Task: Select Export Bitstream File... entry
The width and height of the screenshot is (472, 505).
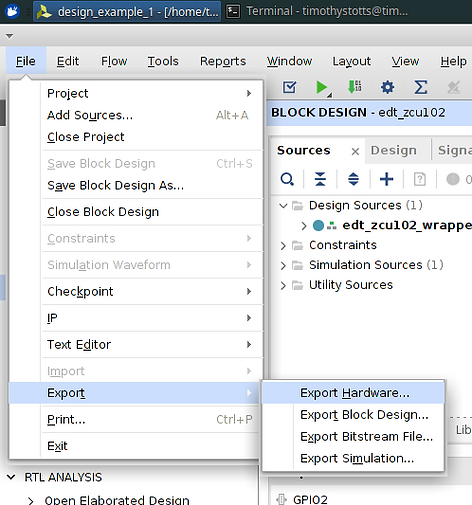Action: 353,436
